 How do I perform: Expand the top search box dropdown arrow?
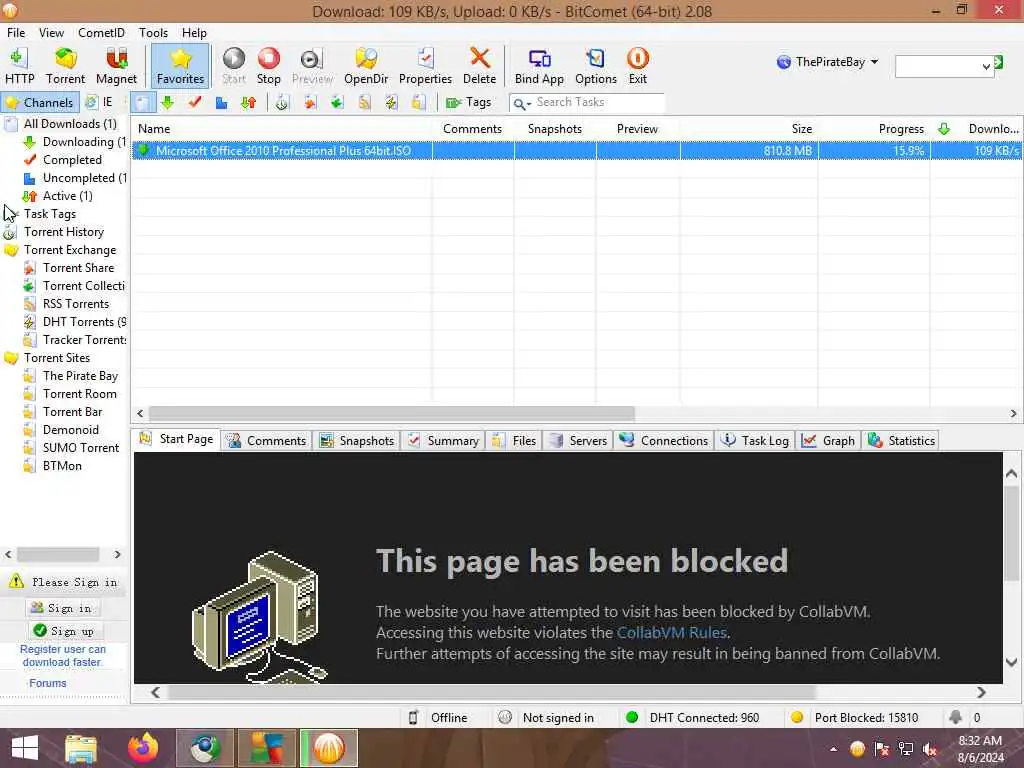tap(986, 66)
